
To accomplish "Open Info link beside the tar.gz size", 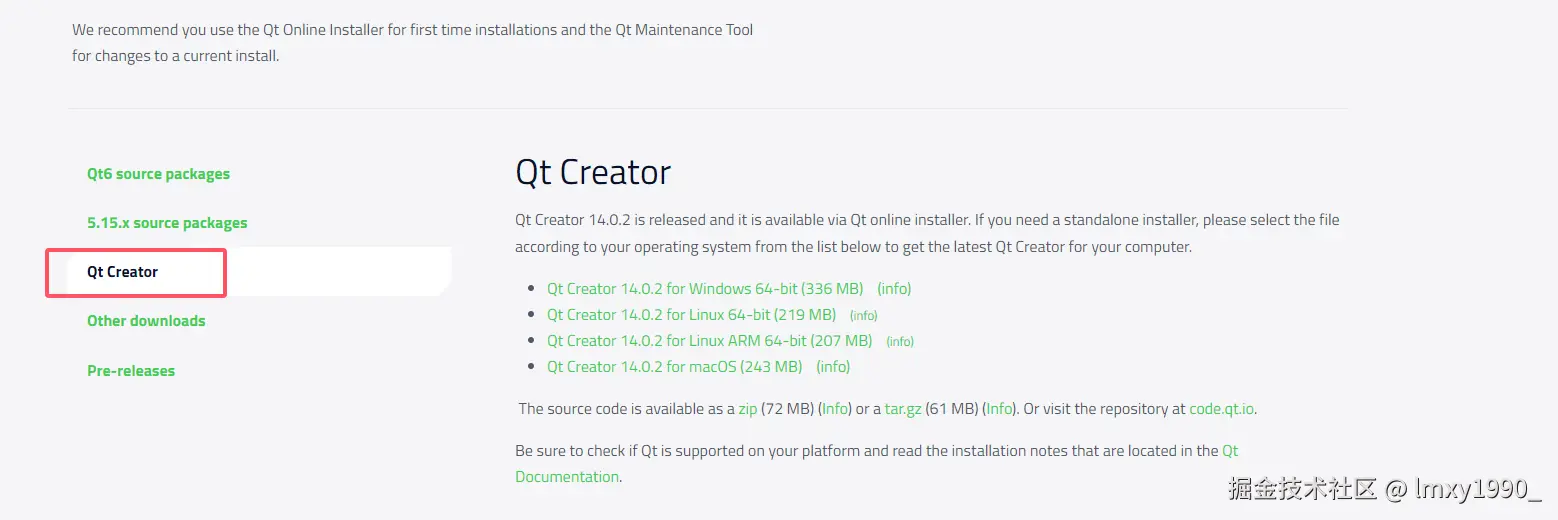I will [999, 409].
